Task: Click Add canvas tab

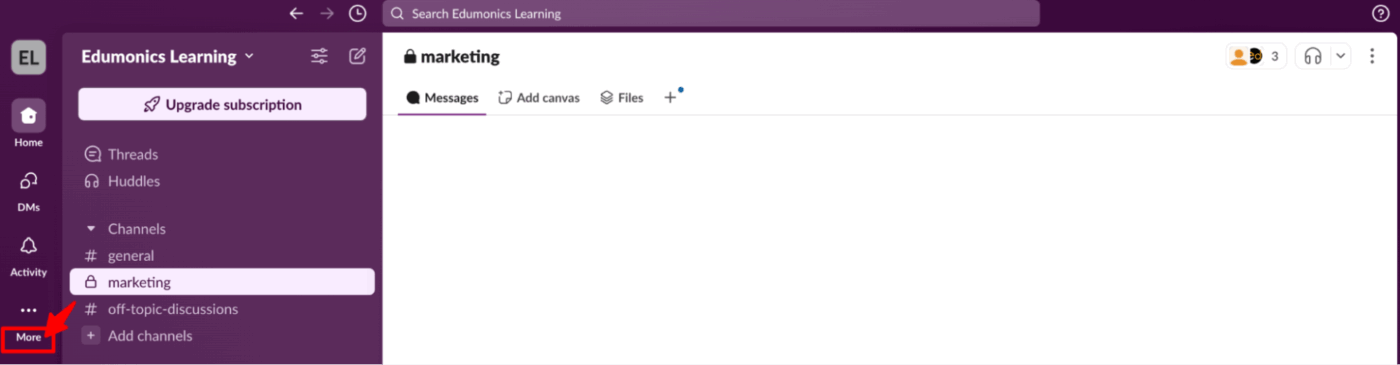Action: point(539,98)
